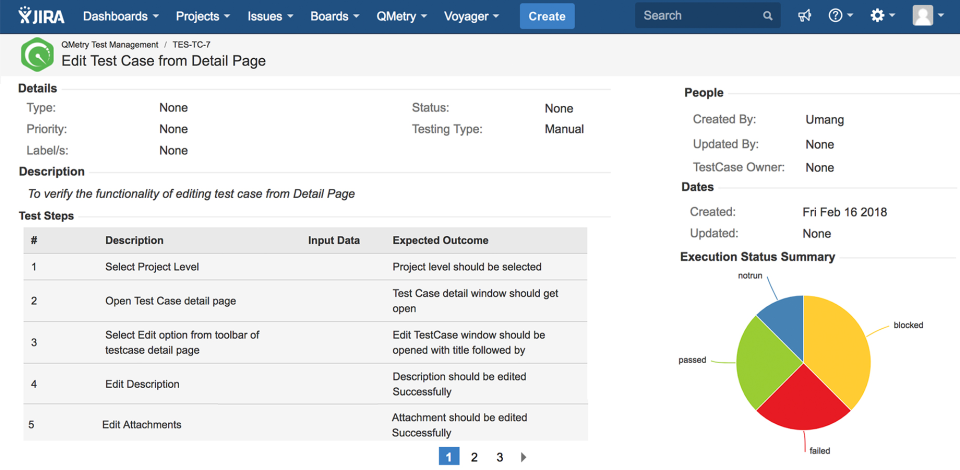
Task: Go to next test steps page arrow
Action: [x=523, y=457]
